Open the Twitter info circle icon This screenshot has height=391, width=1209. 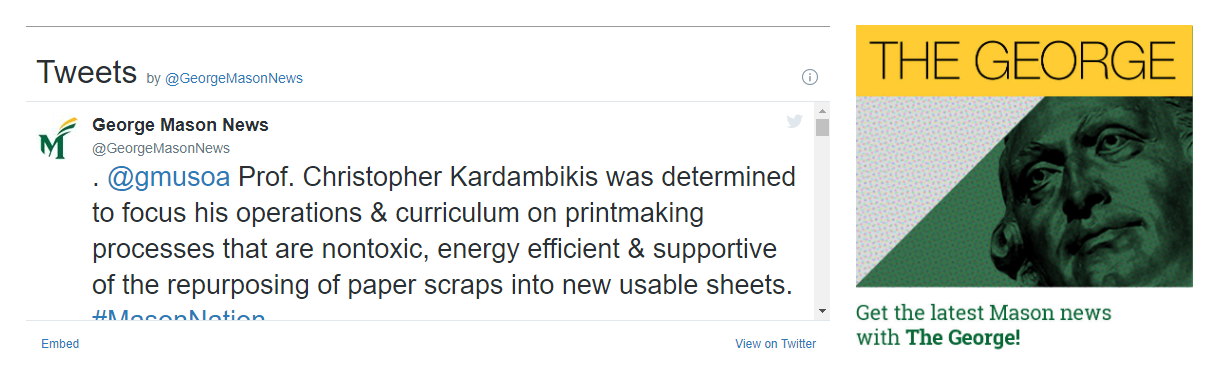810,77
